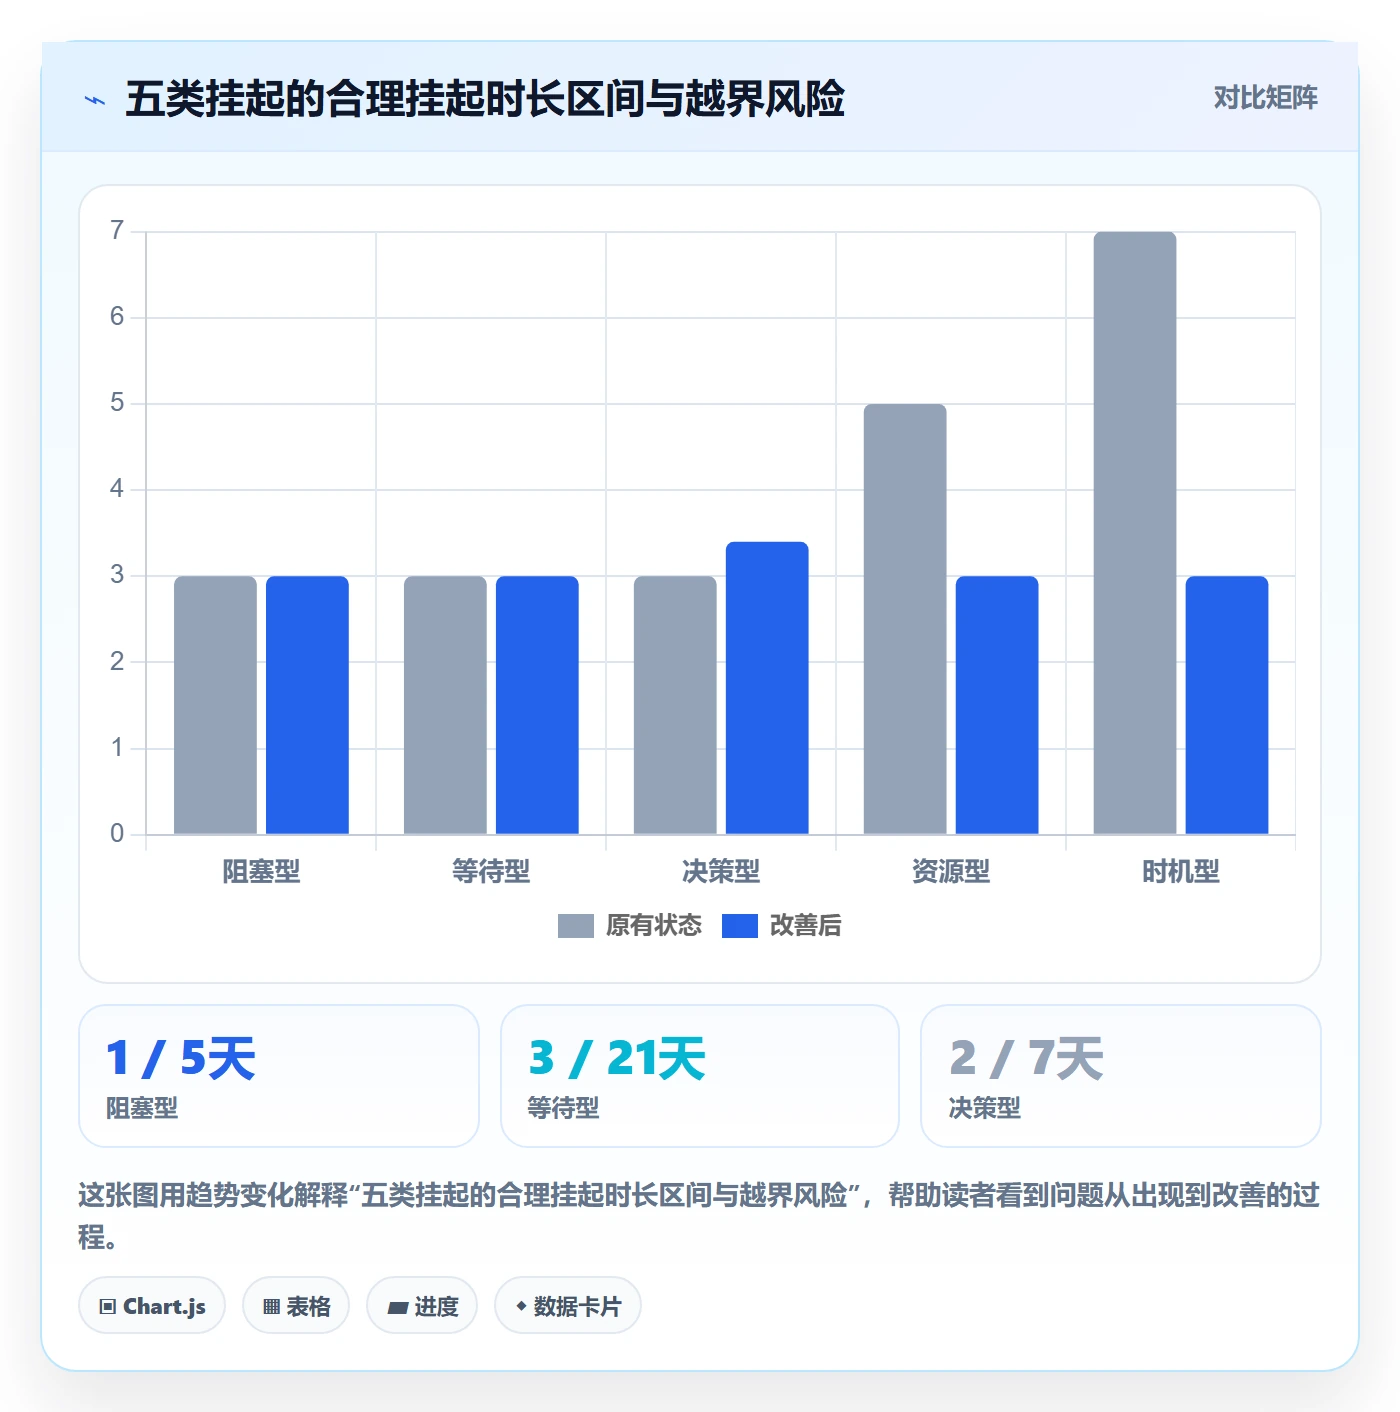Click the 等待型 caption below "3 / 21天"

(564, 1108)
